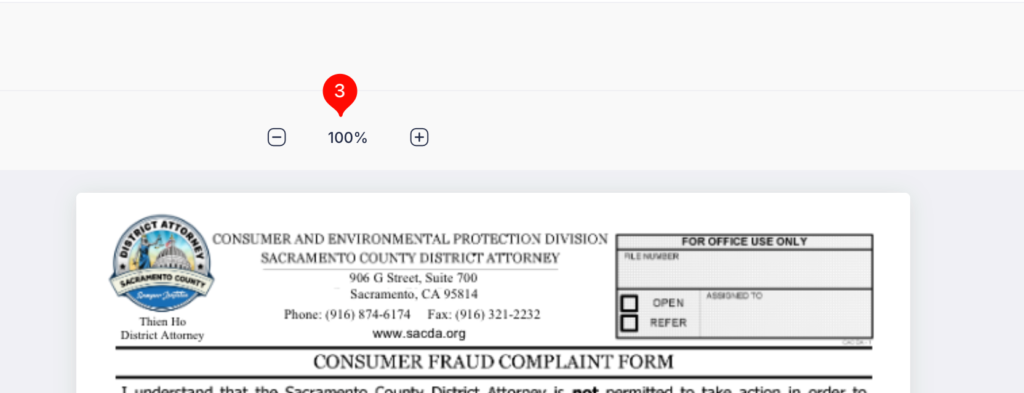Click the red annotation pin numbered 3
Image resolution: width=1024 pixels, height=393 pixels.
click(x=340, y=93)
